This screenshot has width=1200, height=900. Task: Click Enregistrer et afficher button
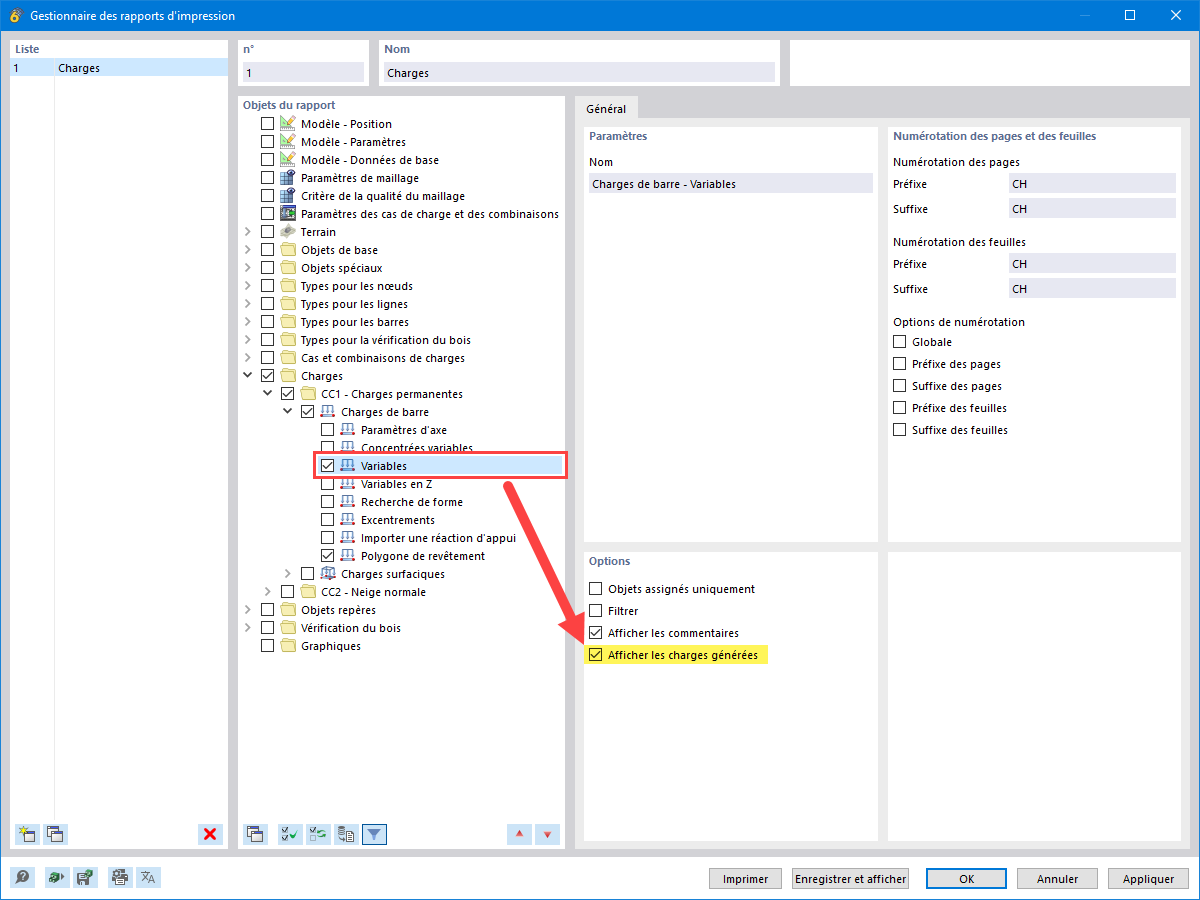[850, 879]
